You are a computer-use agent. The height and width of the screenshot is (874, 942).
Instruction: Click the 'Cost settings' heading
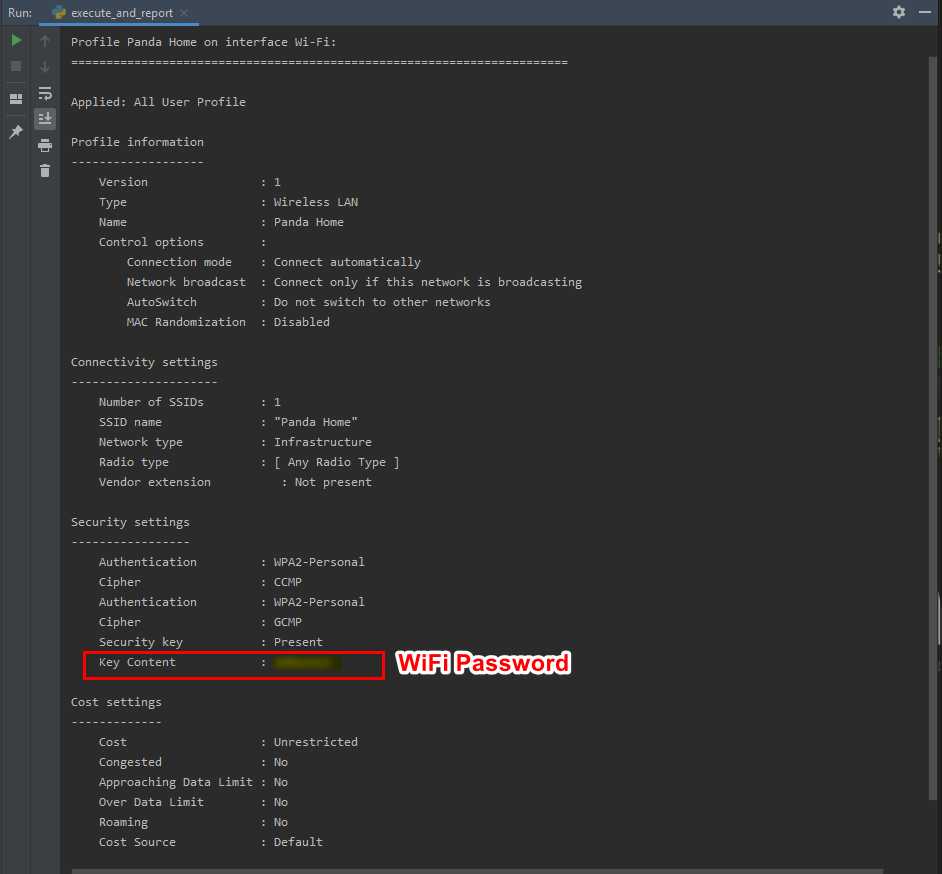coord(116,702)
